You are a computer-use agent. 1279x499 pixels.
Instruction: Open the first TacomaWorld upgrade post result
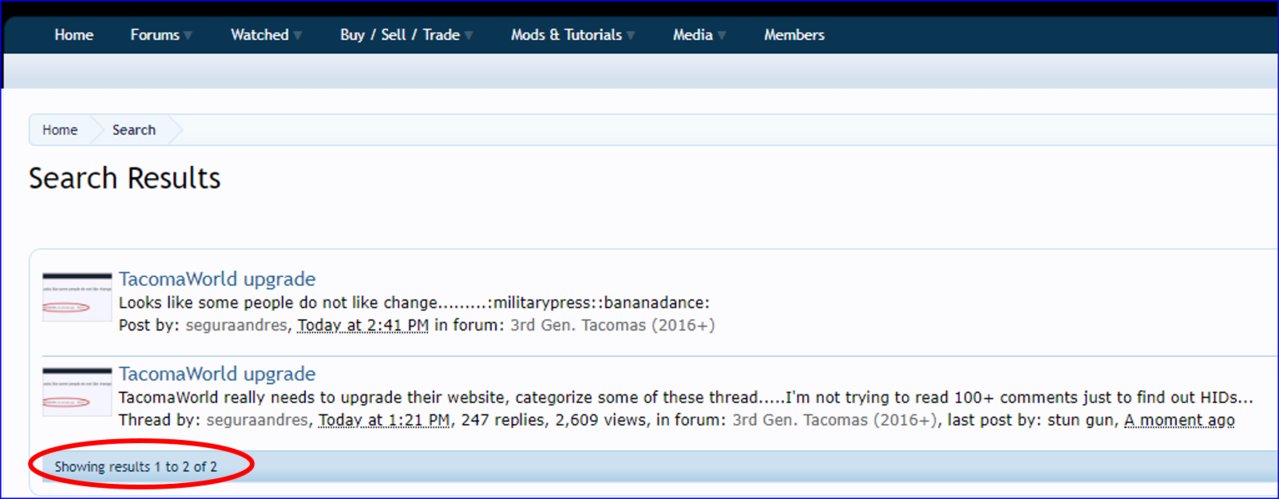pos(217,279)
